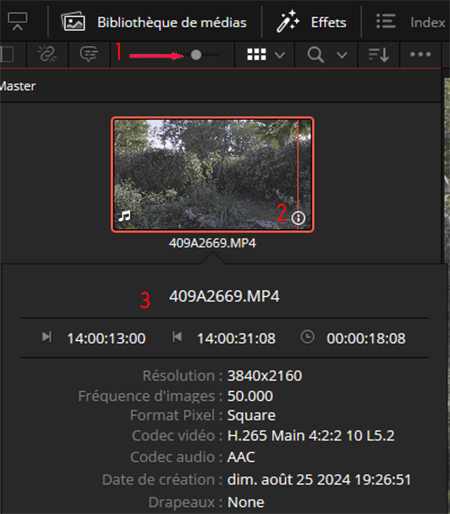Screen dimensions: 450x514
Task: Toggle the broken link auto-sync icon
Action: click(47, 54)
